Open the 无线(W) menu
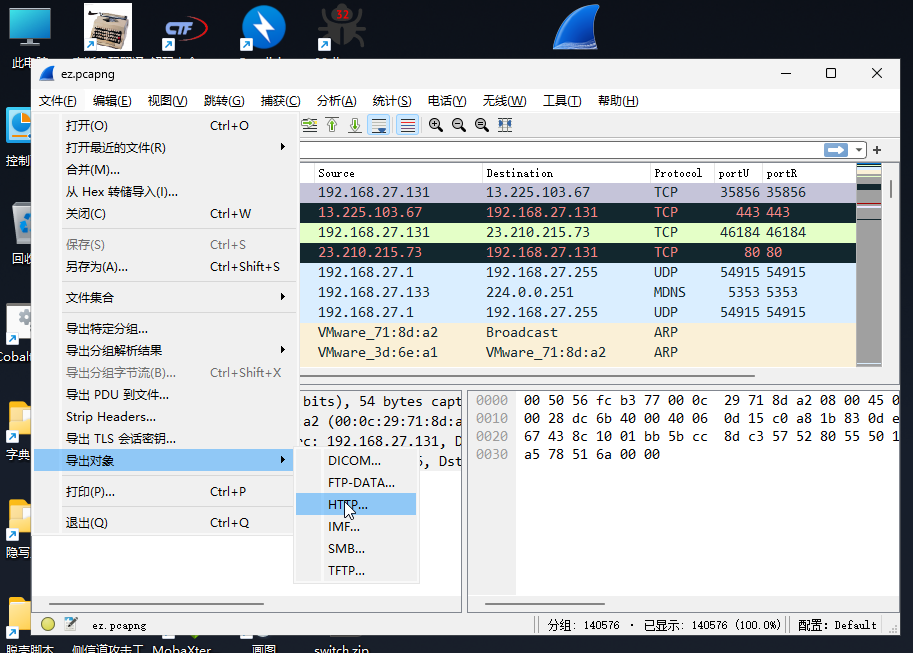This screenshot has height=653, width=913. pyautogui.click(x=504, y=101)
